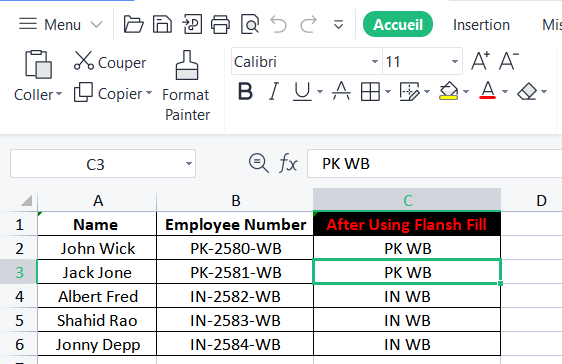Expand the quick access toolbar customization arrow

pyautogui.click(x=338, y=25)
